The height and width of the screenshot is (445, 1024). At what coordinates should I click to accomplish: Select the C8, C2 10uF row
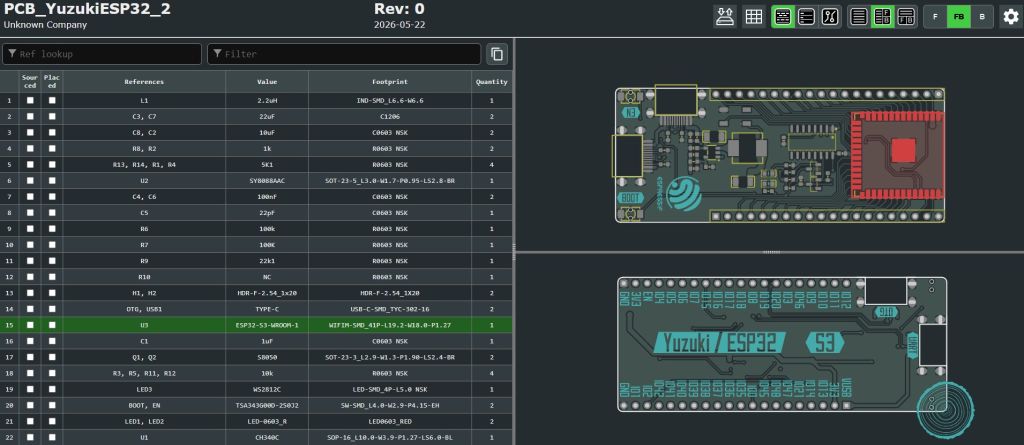(x=256, y=133)
